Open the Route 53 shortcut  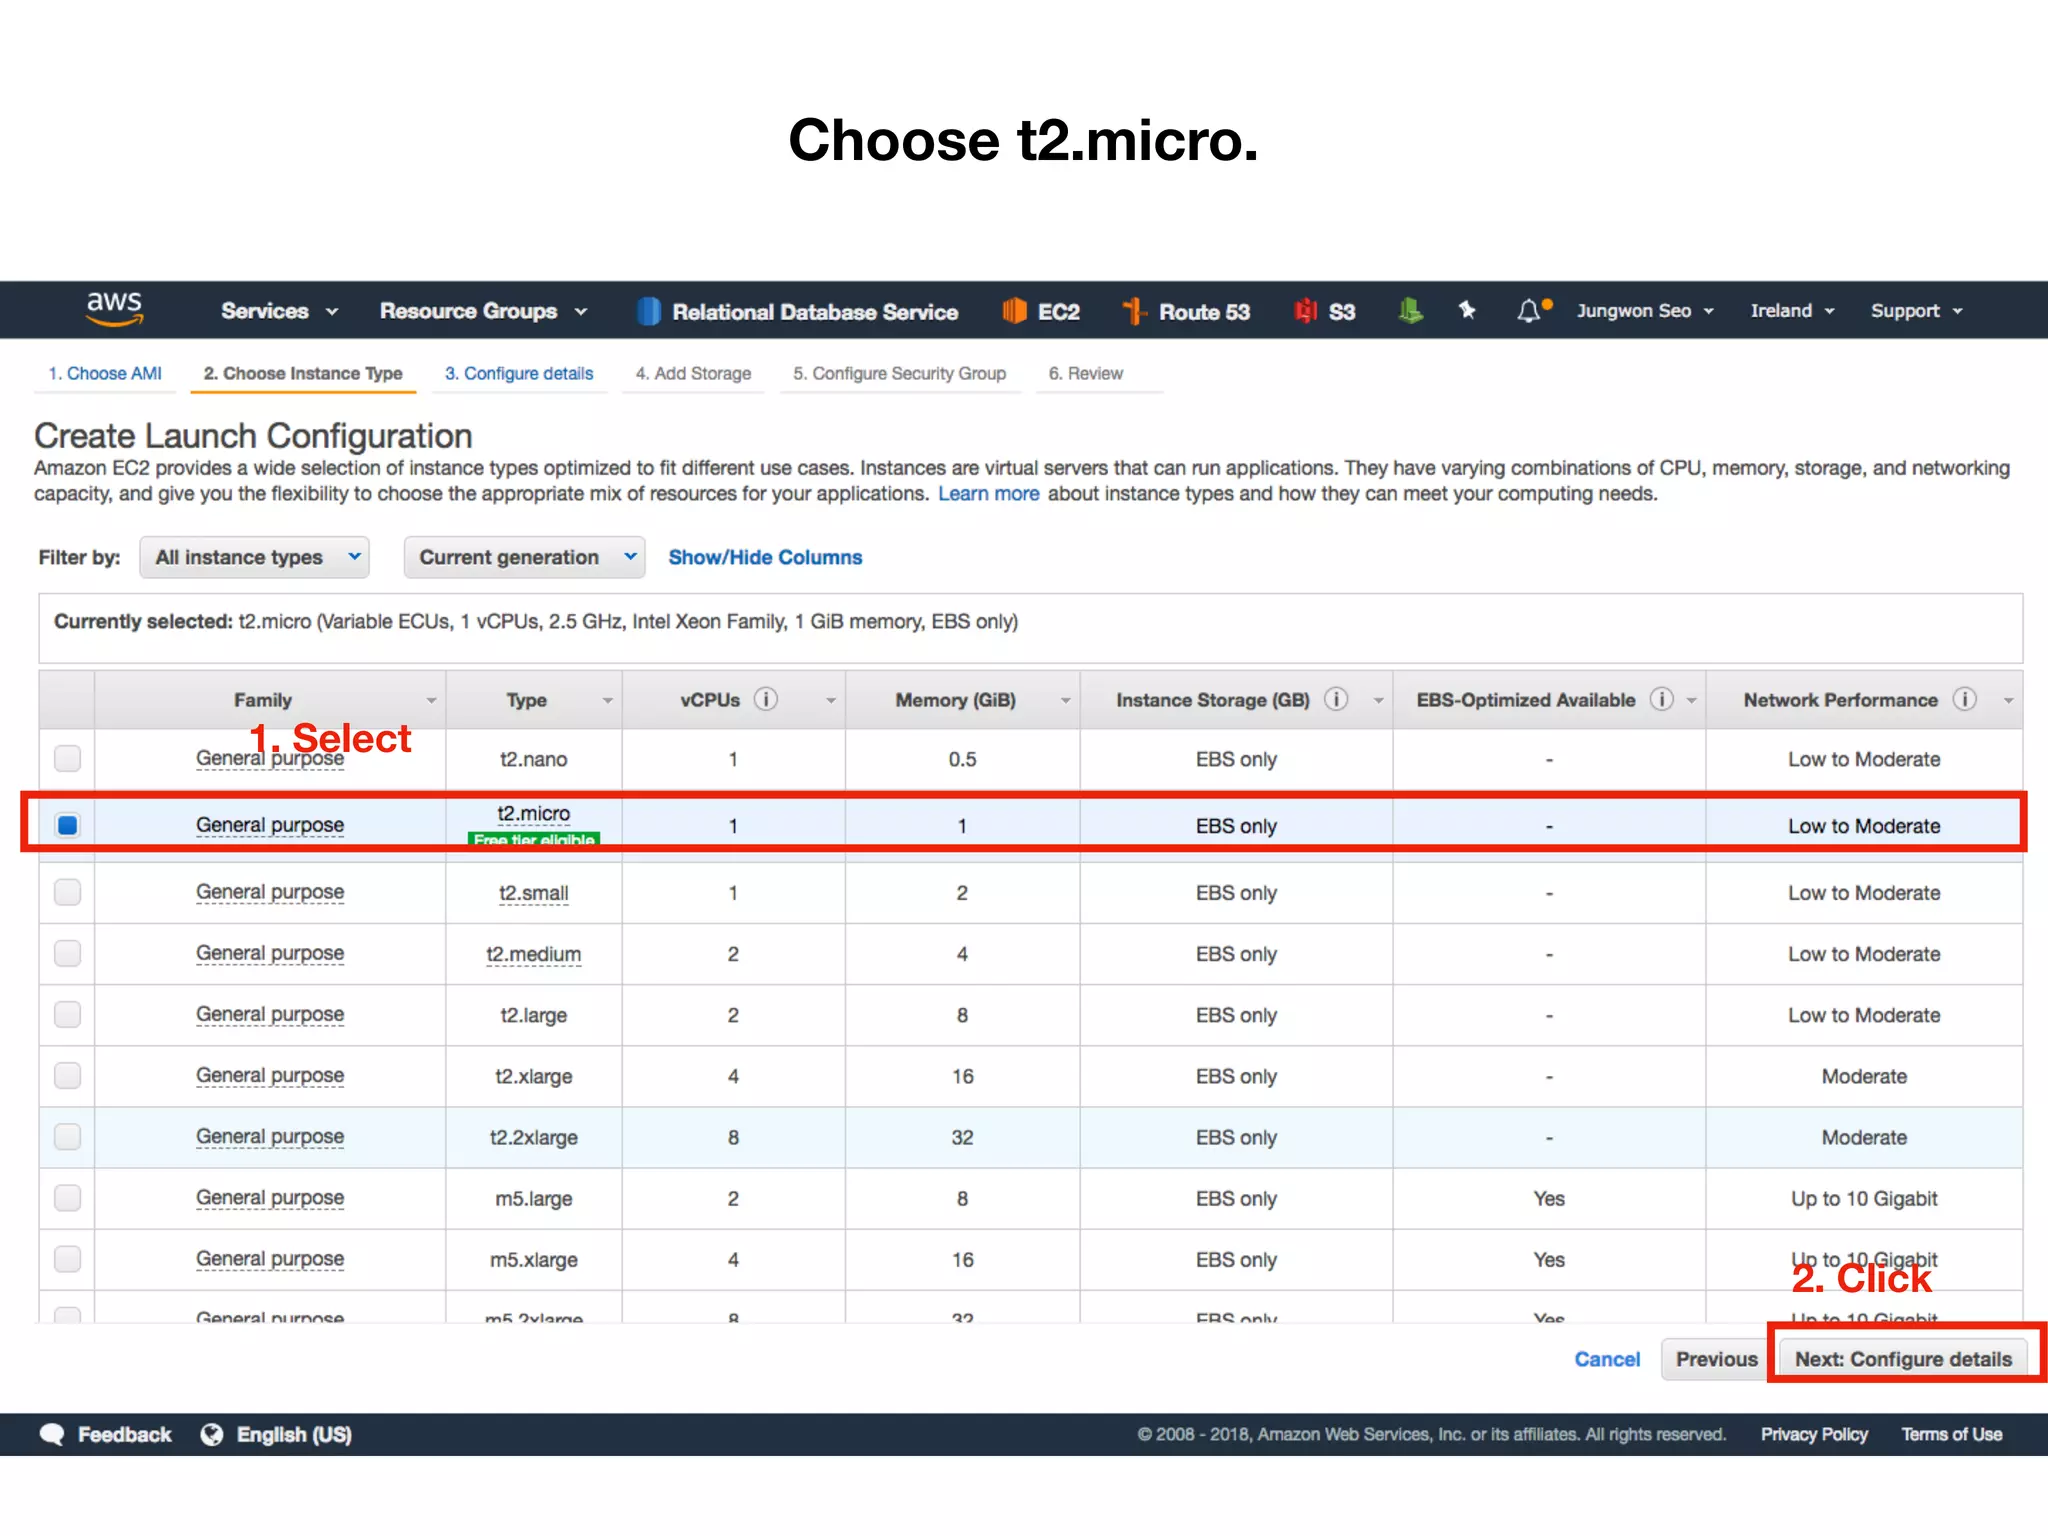tap(1186, 311)
